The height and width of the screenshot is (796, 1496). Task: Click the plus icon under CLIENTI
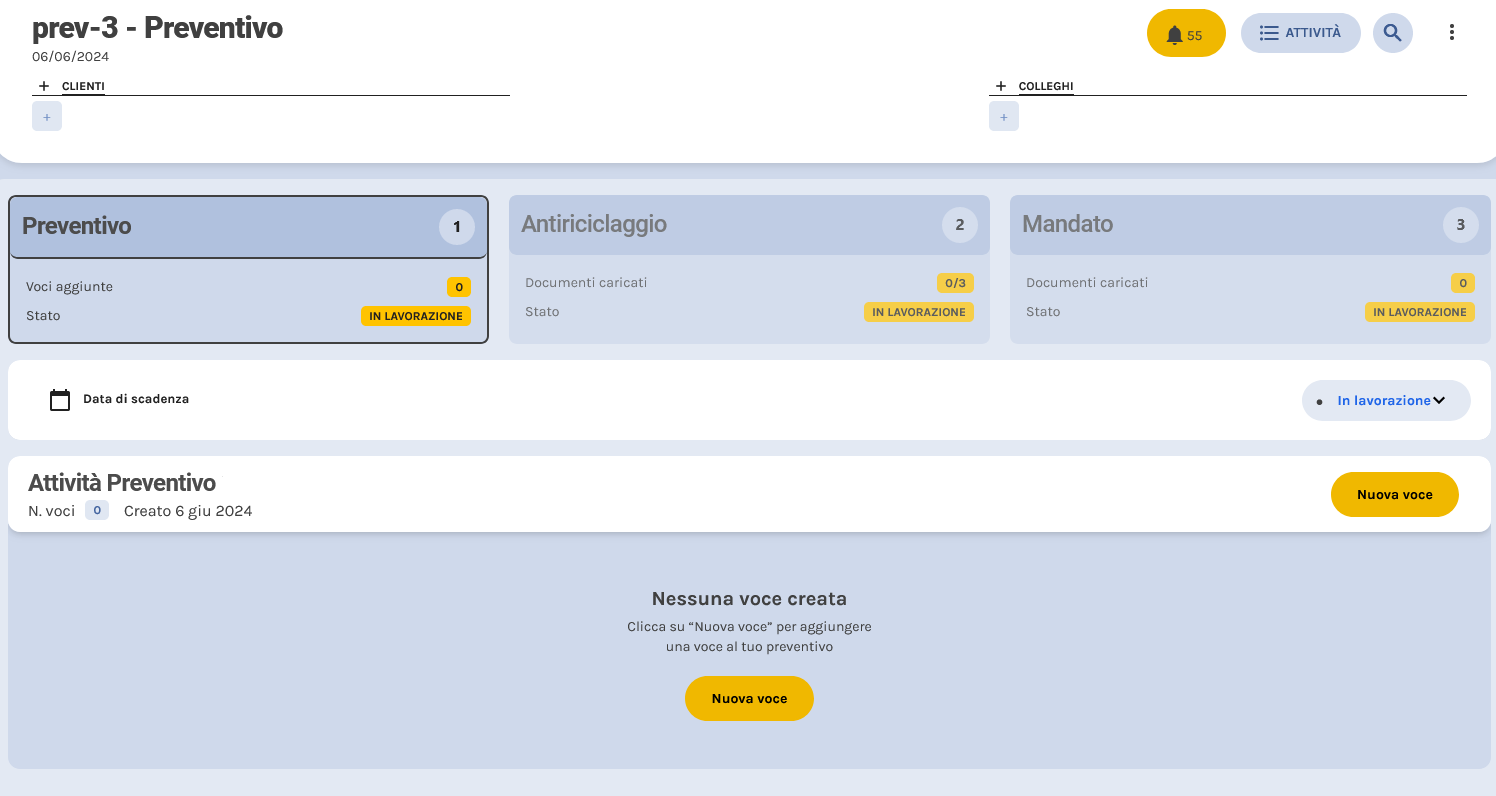46,116
